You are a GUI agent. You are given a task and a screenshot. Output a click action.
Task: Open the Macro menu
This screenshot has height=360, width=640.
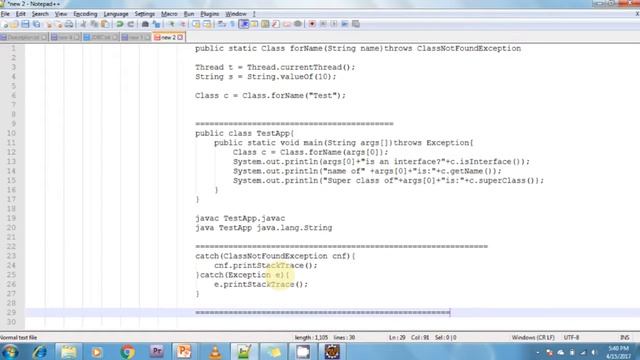pos(169,14)
